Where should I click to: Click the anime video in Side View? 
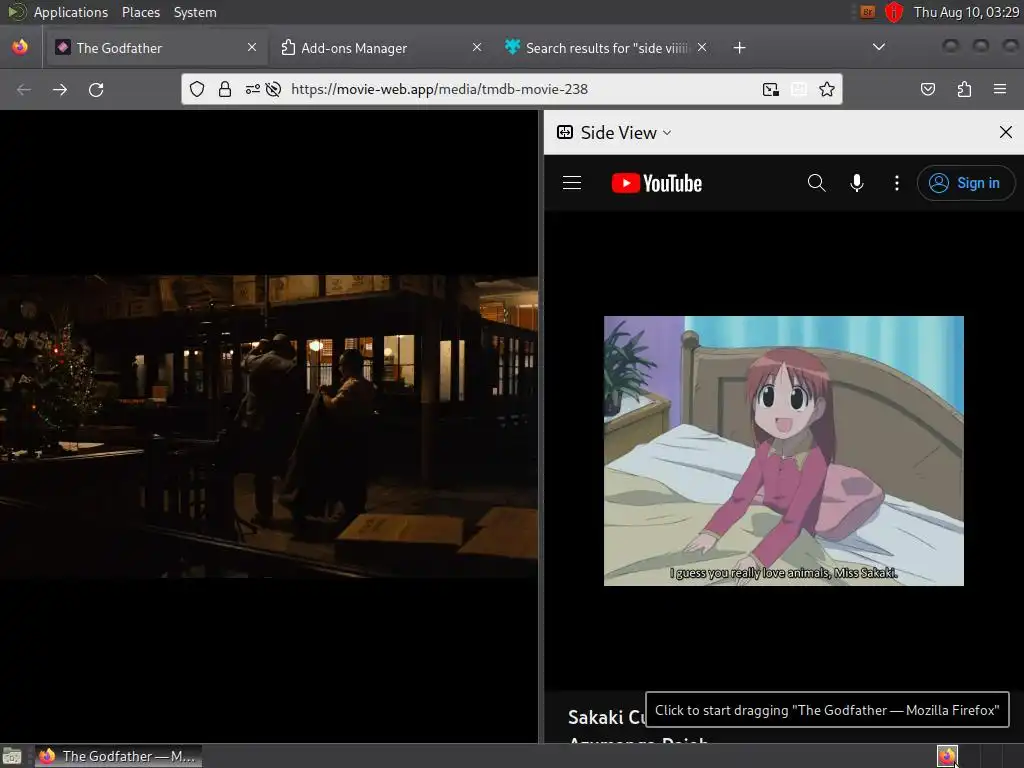click(x=784, y=451)
